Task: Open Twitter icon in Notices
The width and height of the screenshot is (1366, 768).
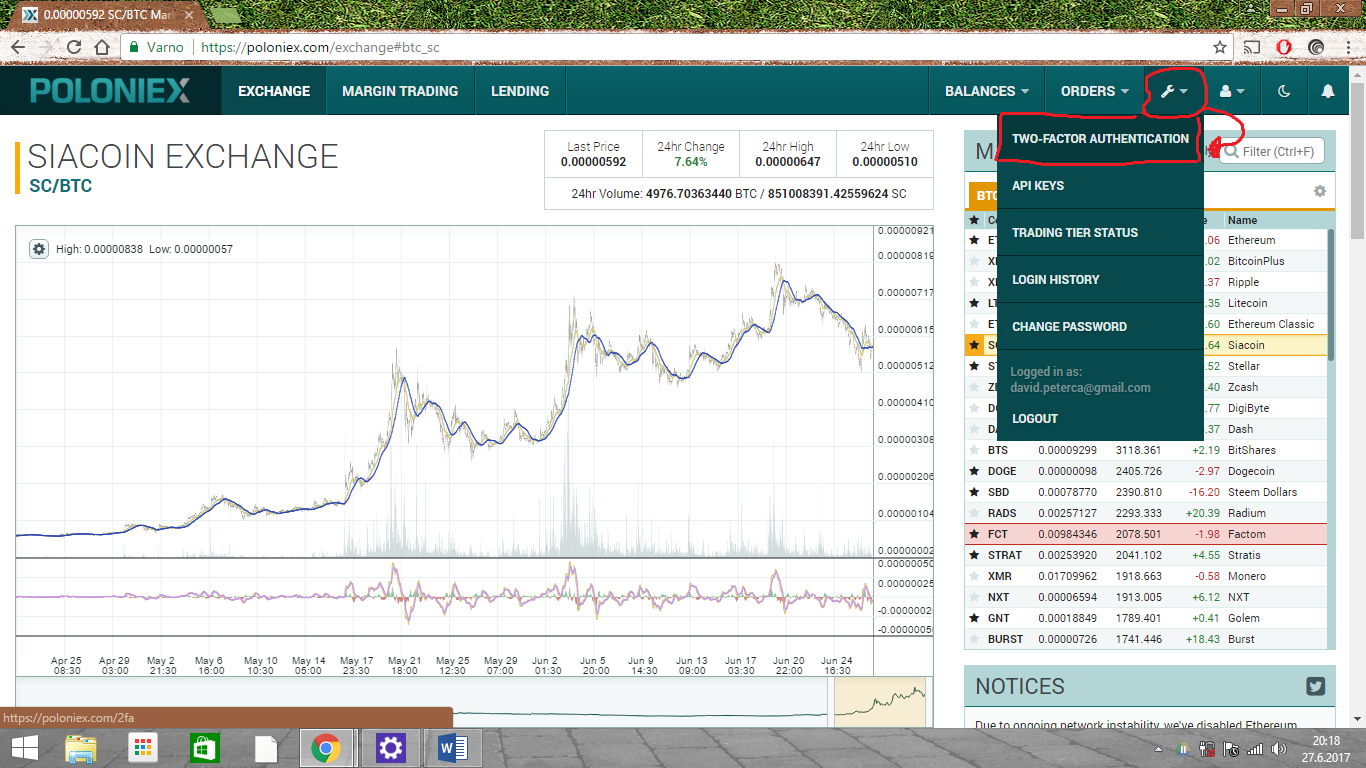Action: pyautogui.click(x=1315, y=686)
